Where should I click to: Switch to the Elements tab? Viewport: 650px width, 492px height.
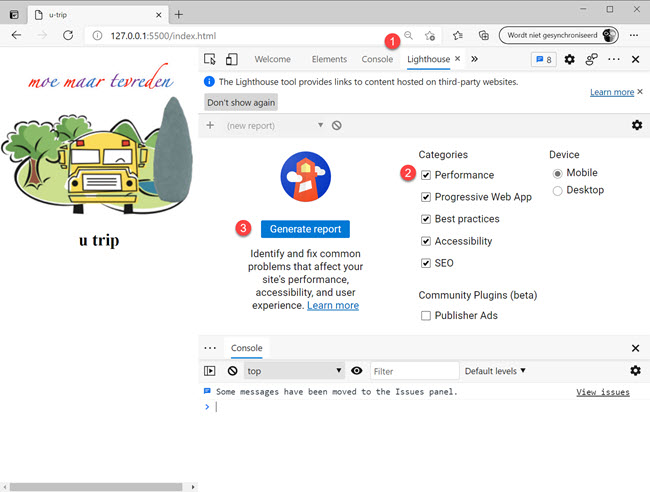tap(329, 60)
